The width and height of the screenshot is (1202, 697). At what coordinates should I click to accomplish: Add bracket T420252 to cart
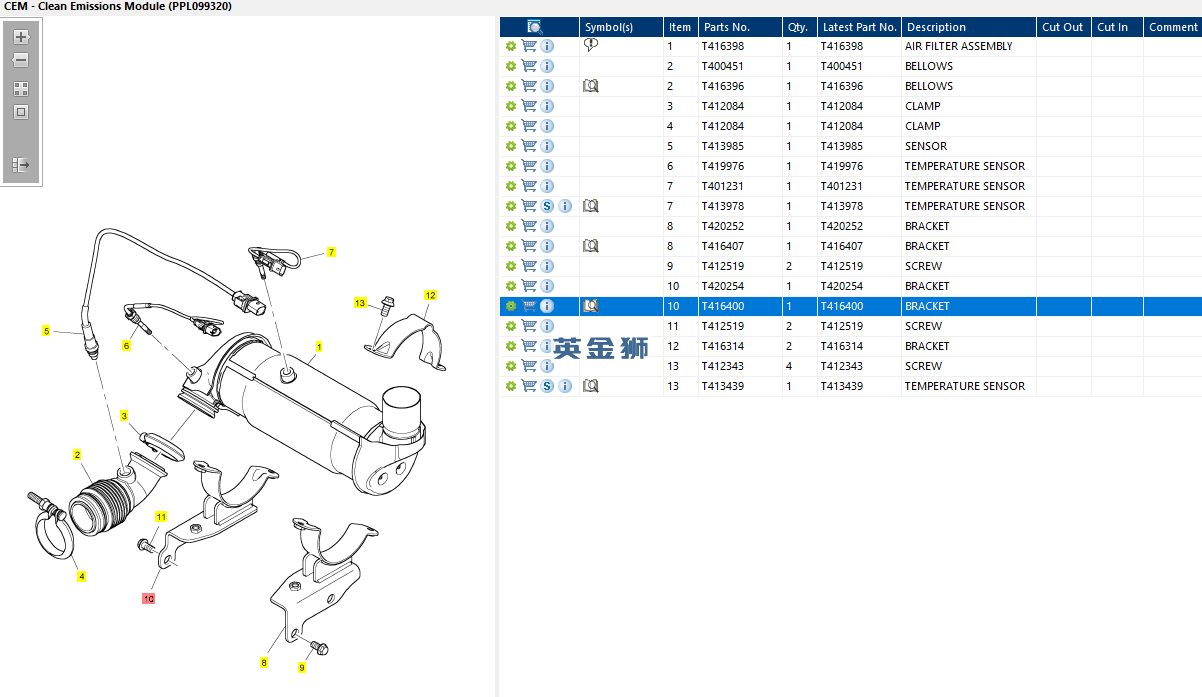[529, 226]
